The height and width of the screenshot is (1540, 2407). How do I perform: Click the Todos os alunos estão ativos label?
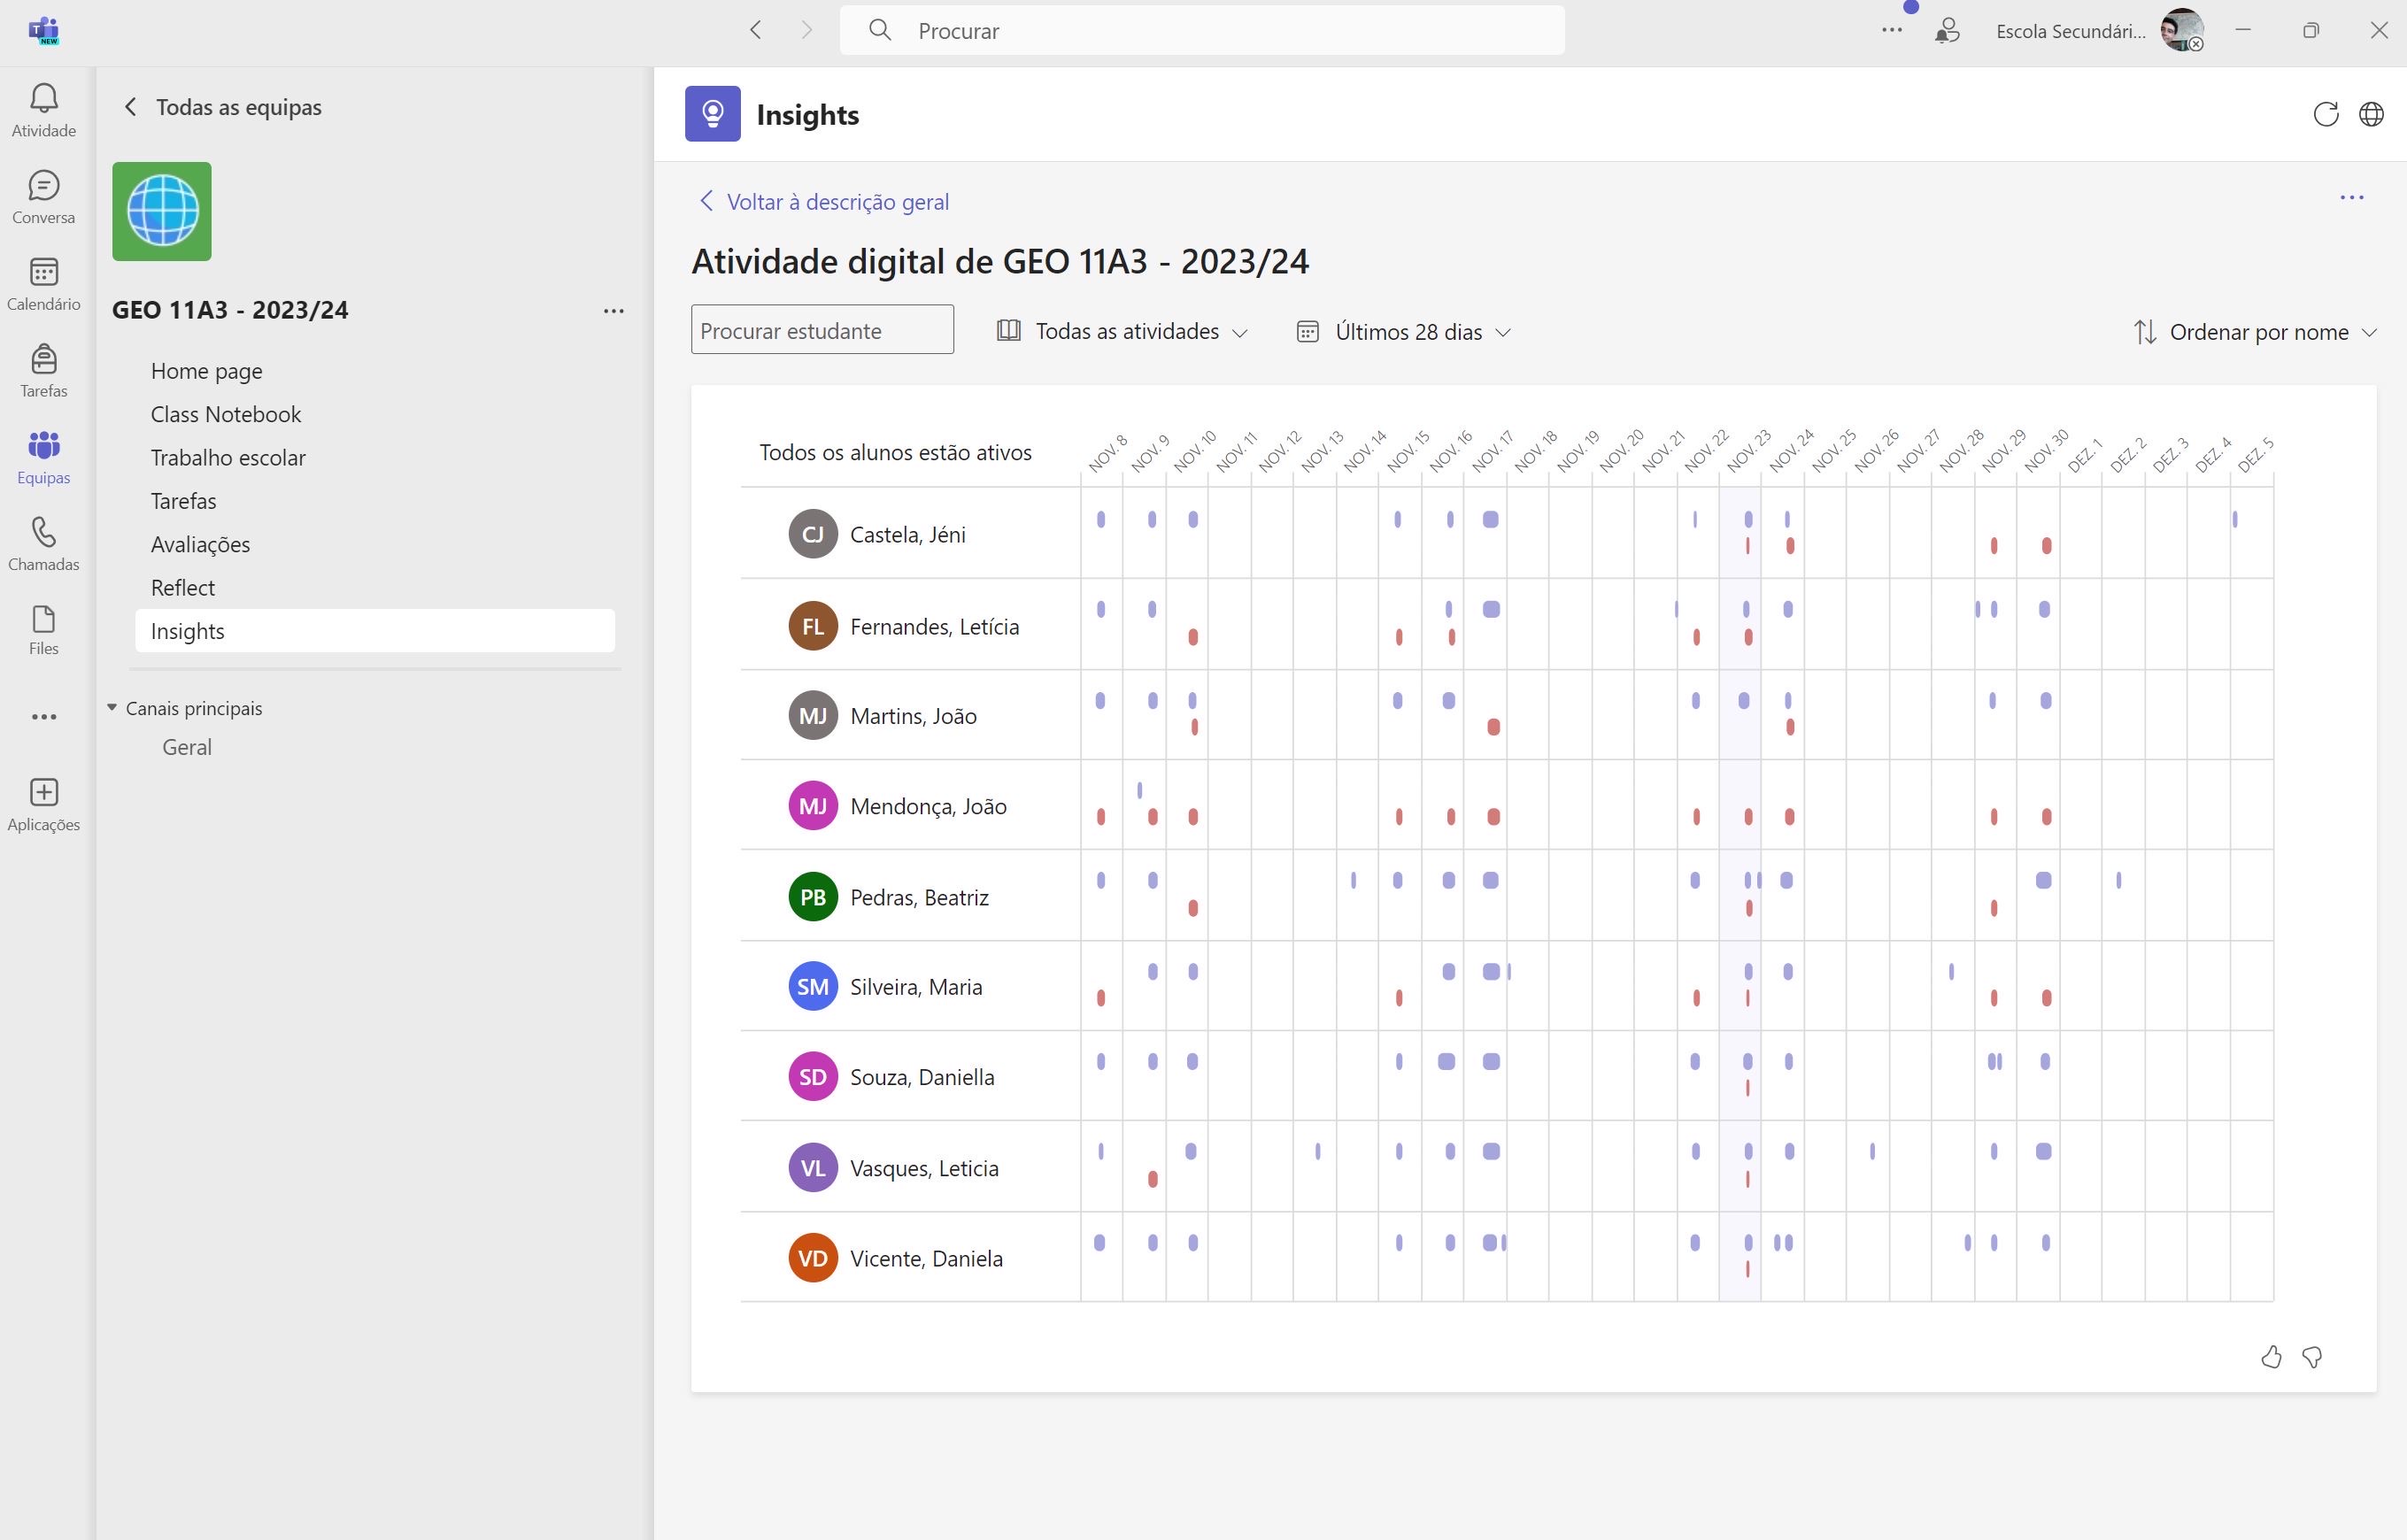click(895, 452)
